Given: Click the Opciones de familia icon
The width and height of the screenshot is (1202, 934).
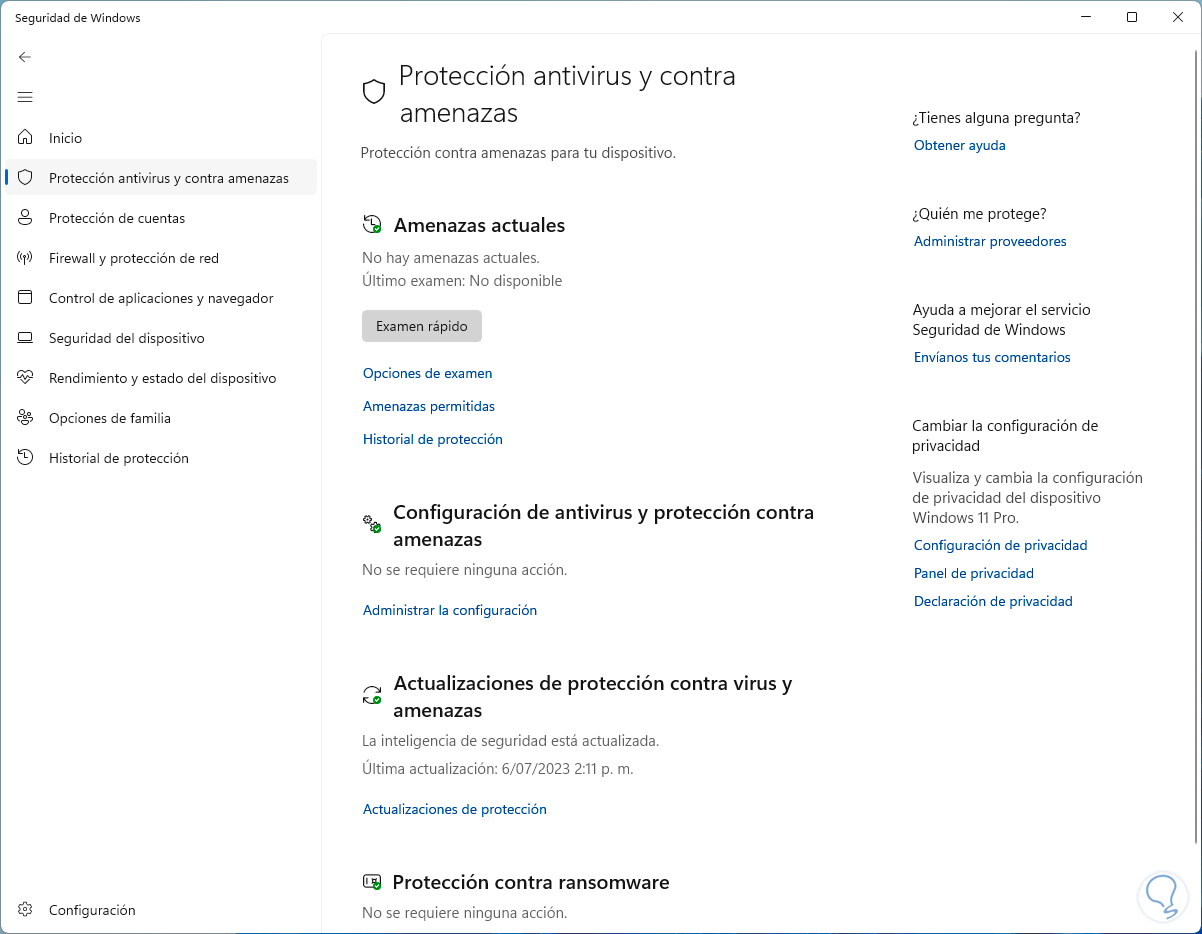Looking at the screenshot, I should tap(26, 418).
